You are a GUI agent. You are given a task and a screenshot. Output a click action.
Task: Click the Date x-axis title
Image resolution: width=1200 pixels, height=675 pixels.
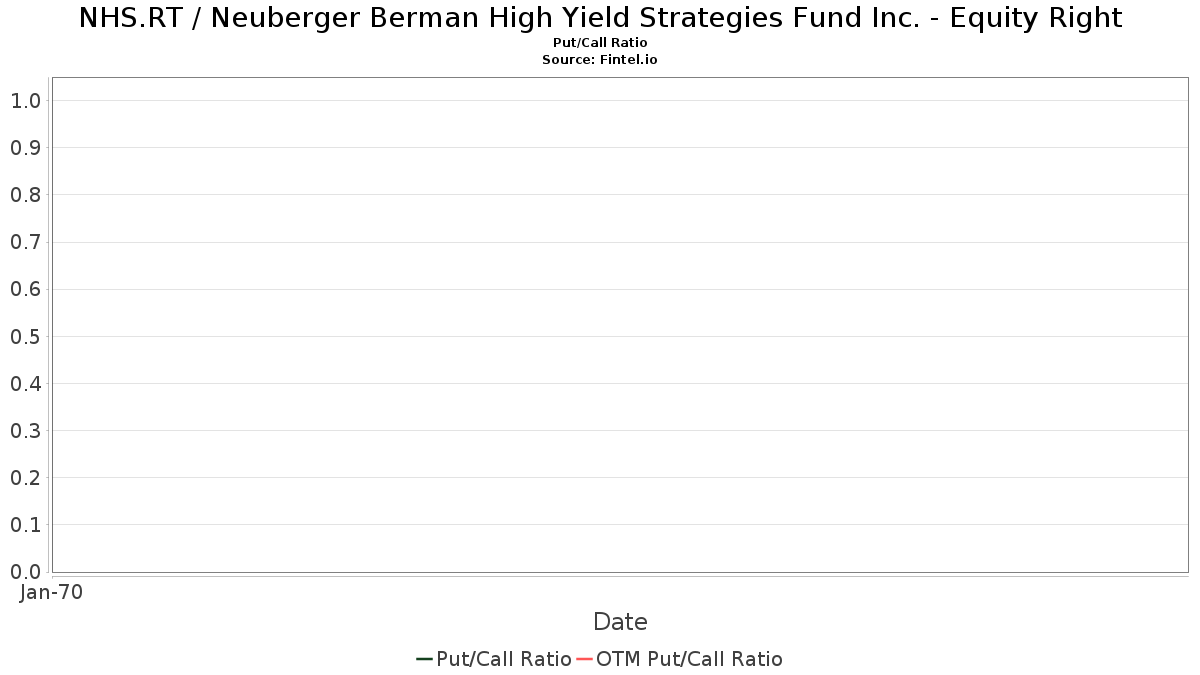tap(620, 621)
